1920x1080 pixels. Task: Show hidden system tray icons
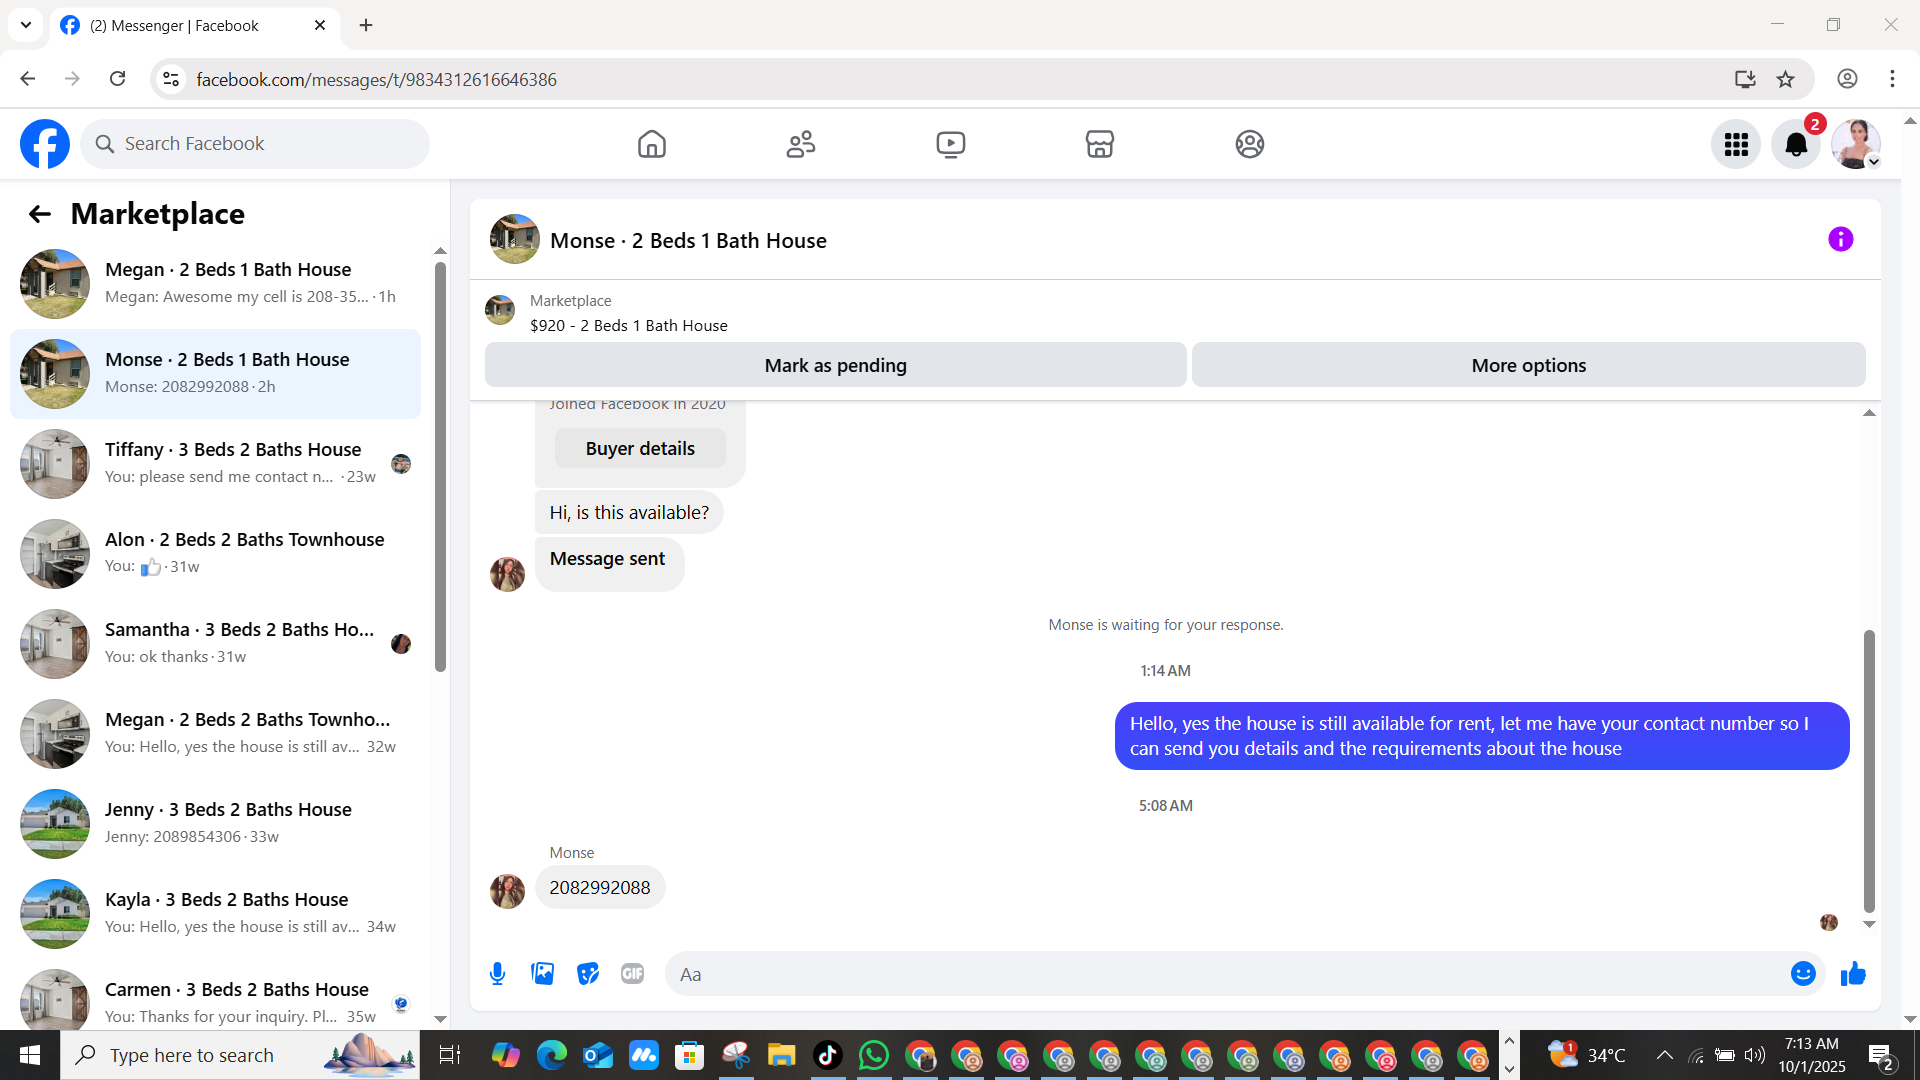(x=1664, y=1055)
